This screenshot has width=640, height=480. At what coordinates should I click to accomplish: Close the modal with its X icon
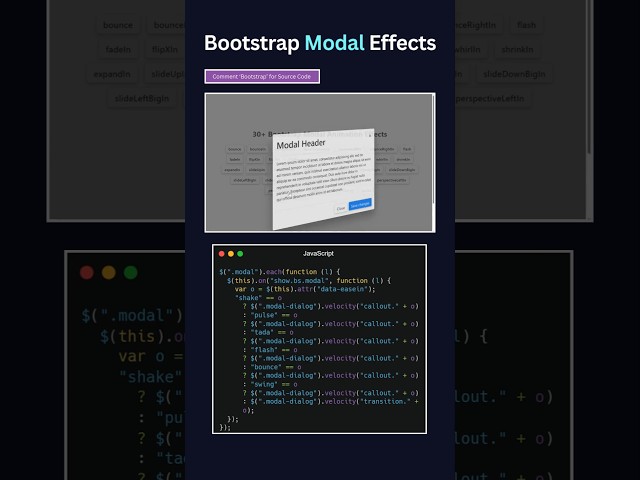[370, 135]
